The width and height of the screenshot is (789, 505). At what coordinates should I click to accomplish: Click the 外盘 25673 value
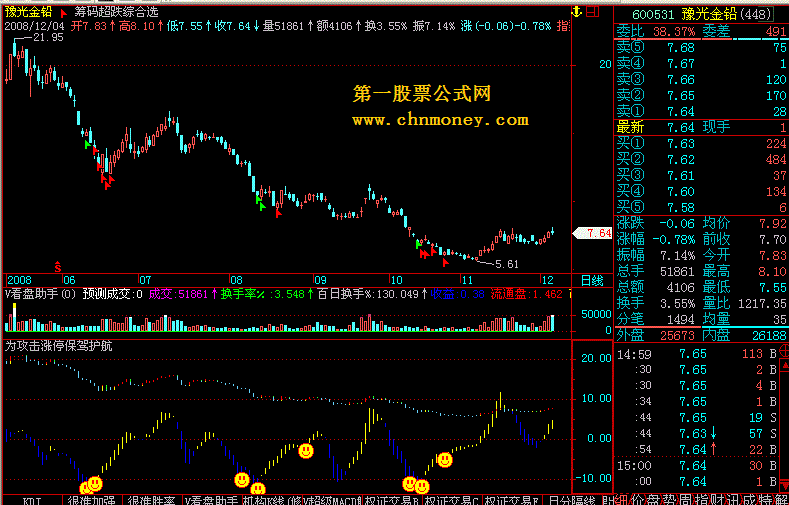677,335
